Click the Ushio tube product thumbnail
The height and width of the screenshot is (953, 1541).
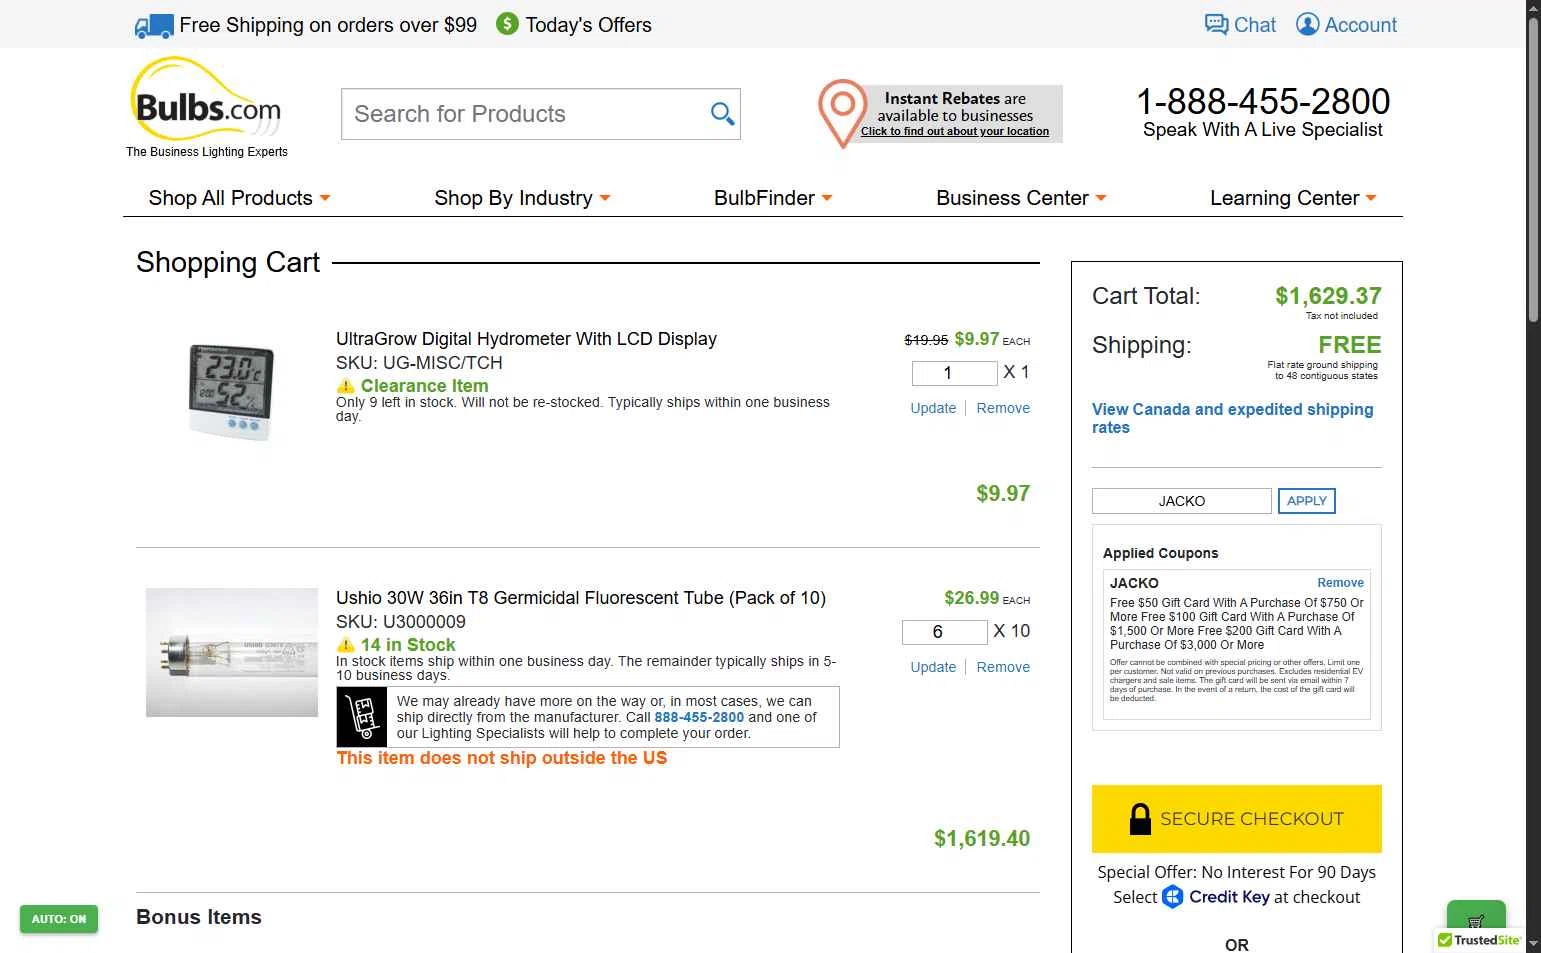(232, 652)
